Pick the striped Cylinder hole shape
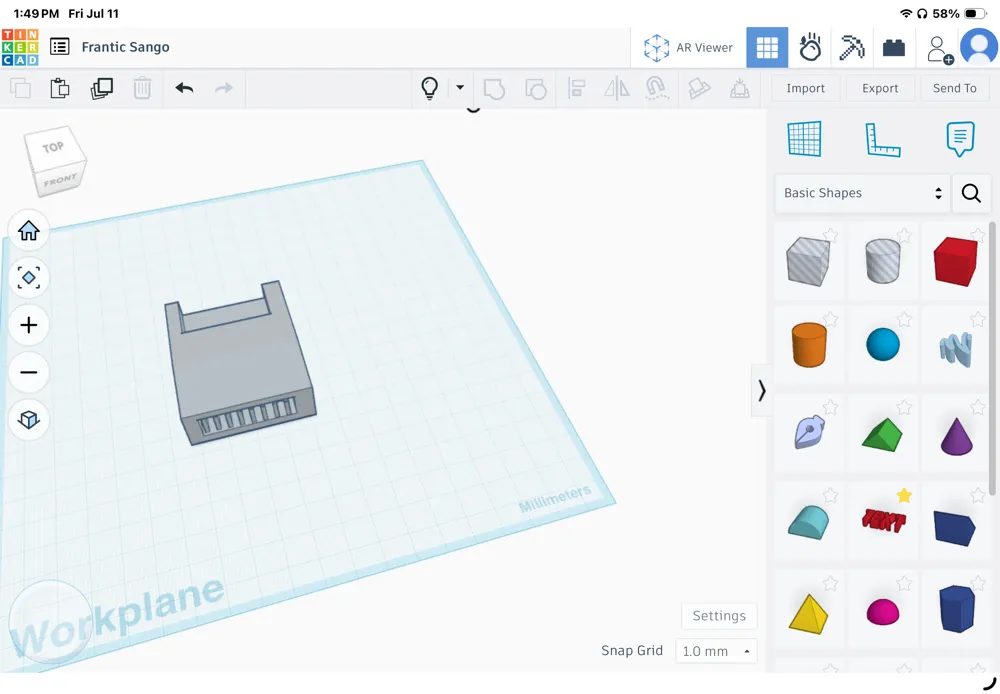Image resolution: width=1000 pixels, height=694 pixels. click(883, 261)
